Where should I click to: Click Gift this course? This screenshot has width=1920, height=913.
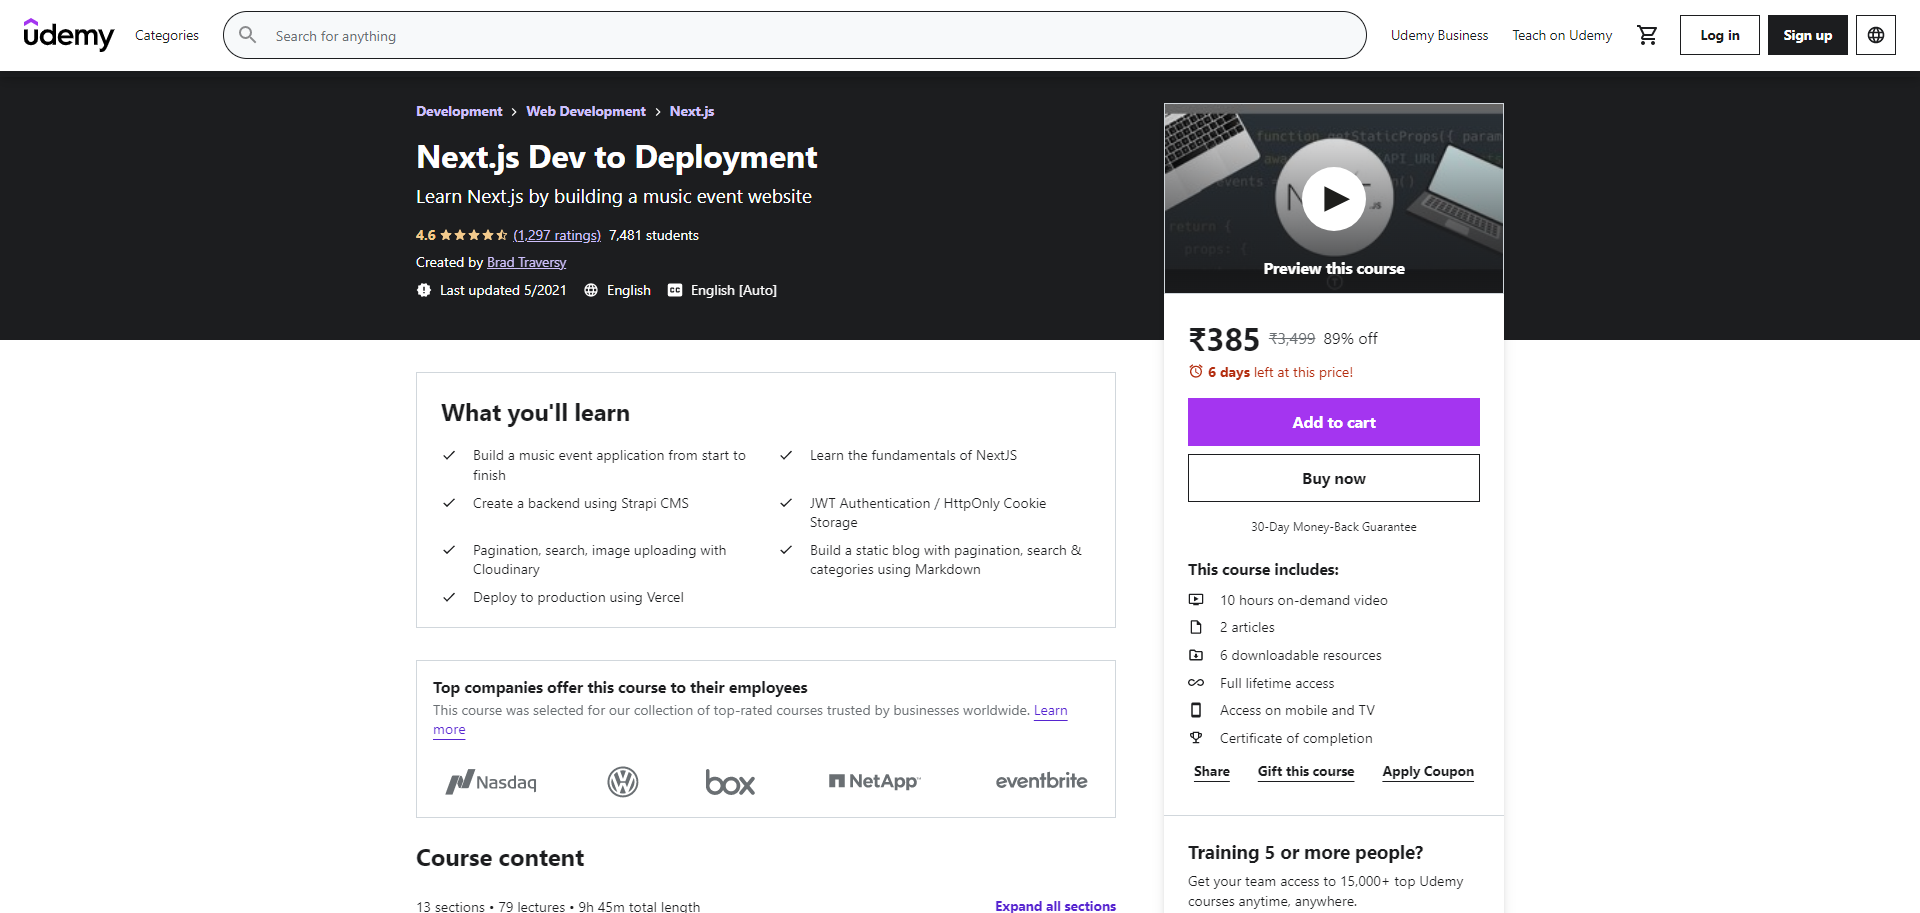[x=1306, y=771]
